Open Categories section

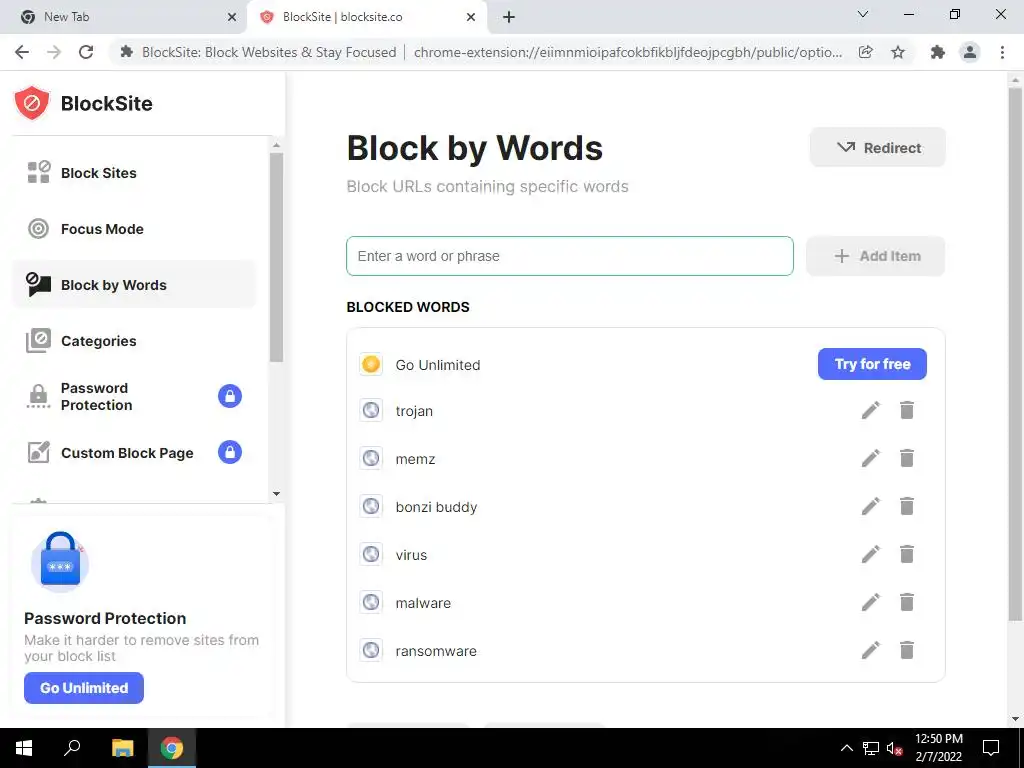point(133,341)
